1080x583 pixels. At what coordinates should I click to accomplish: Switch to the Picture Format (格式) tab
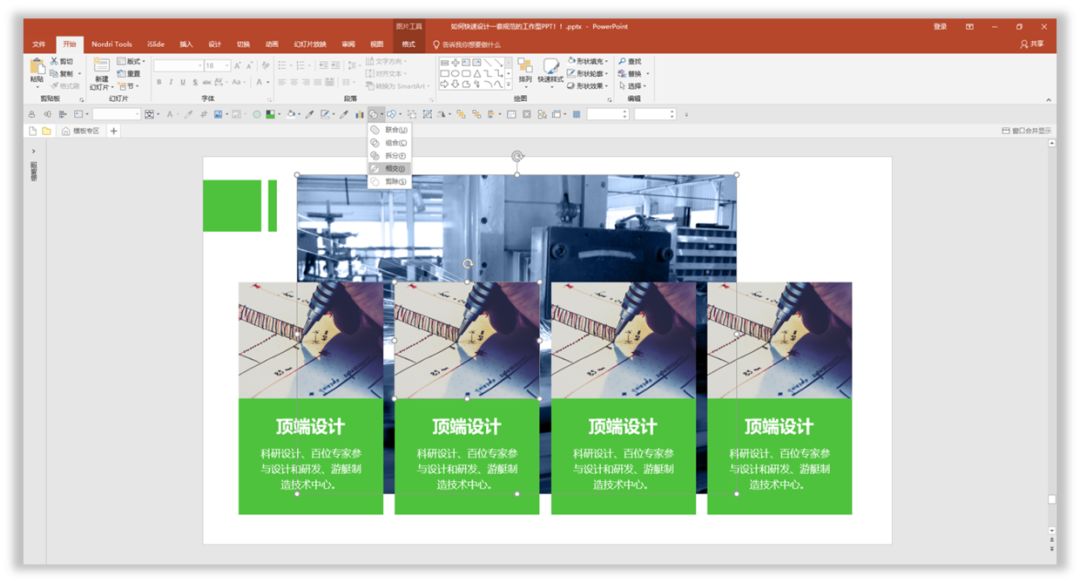click(408, 44)
